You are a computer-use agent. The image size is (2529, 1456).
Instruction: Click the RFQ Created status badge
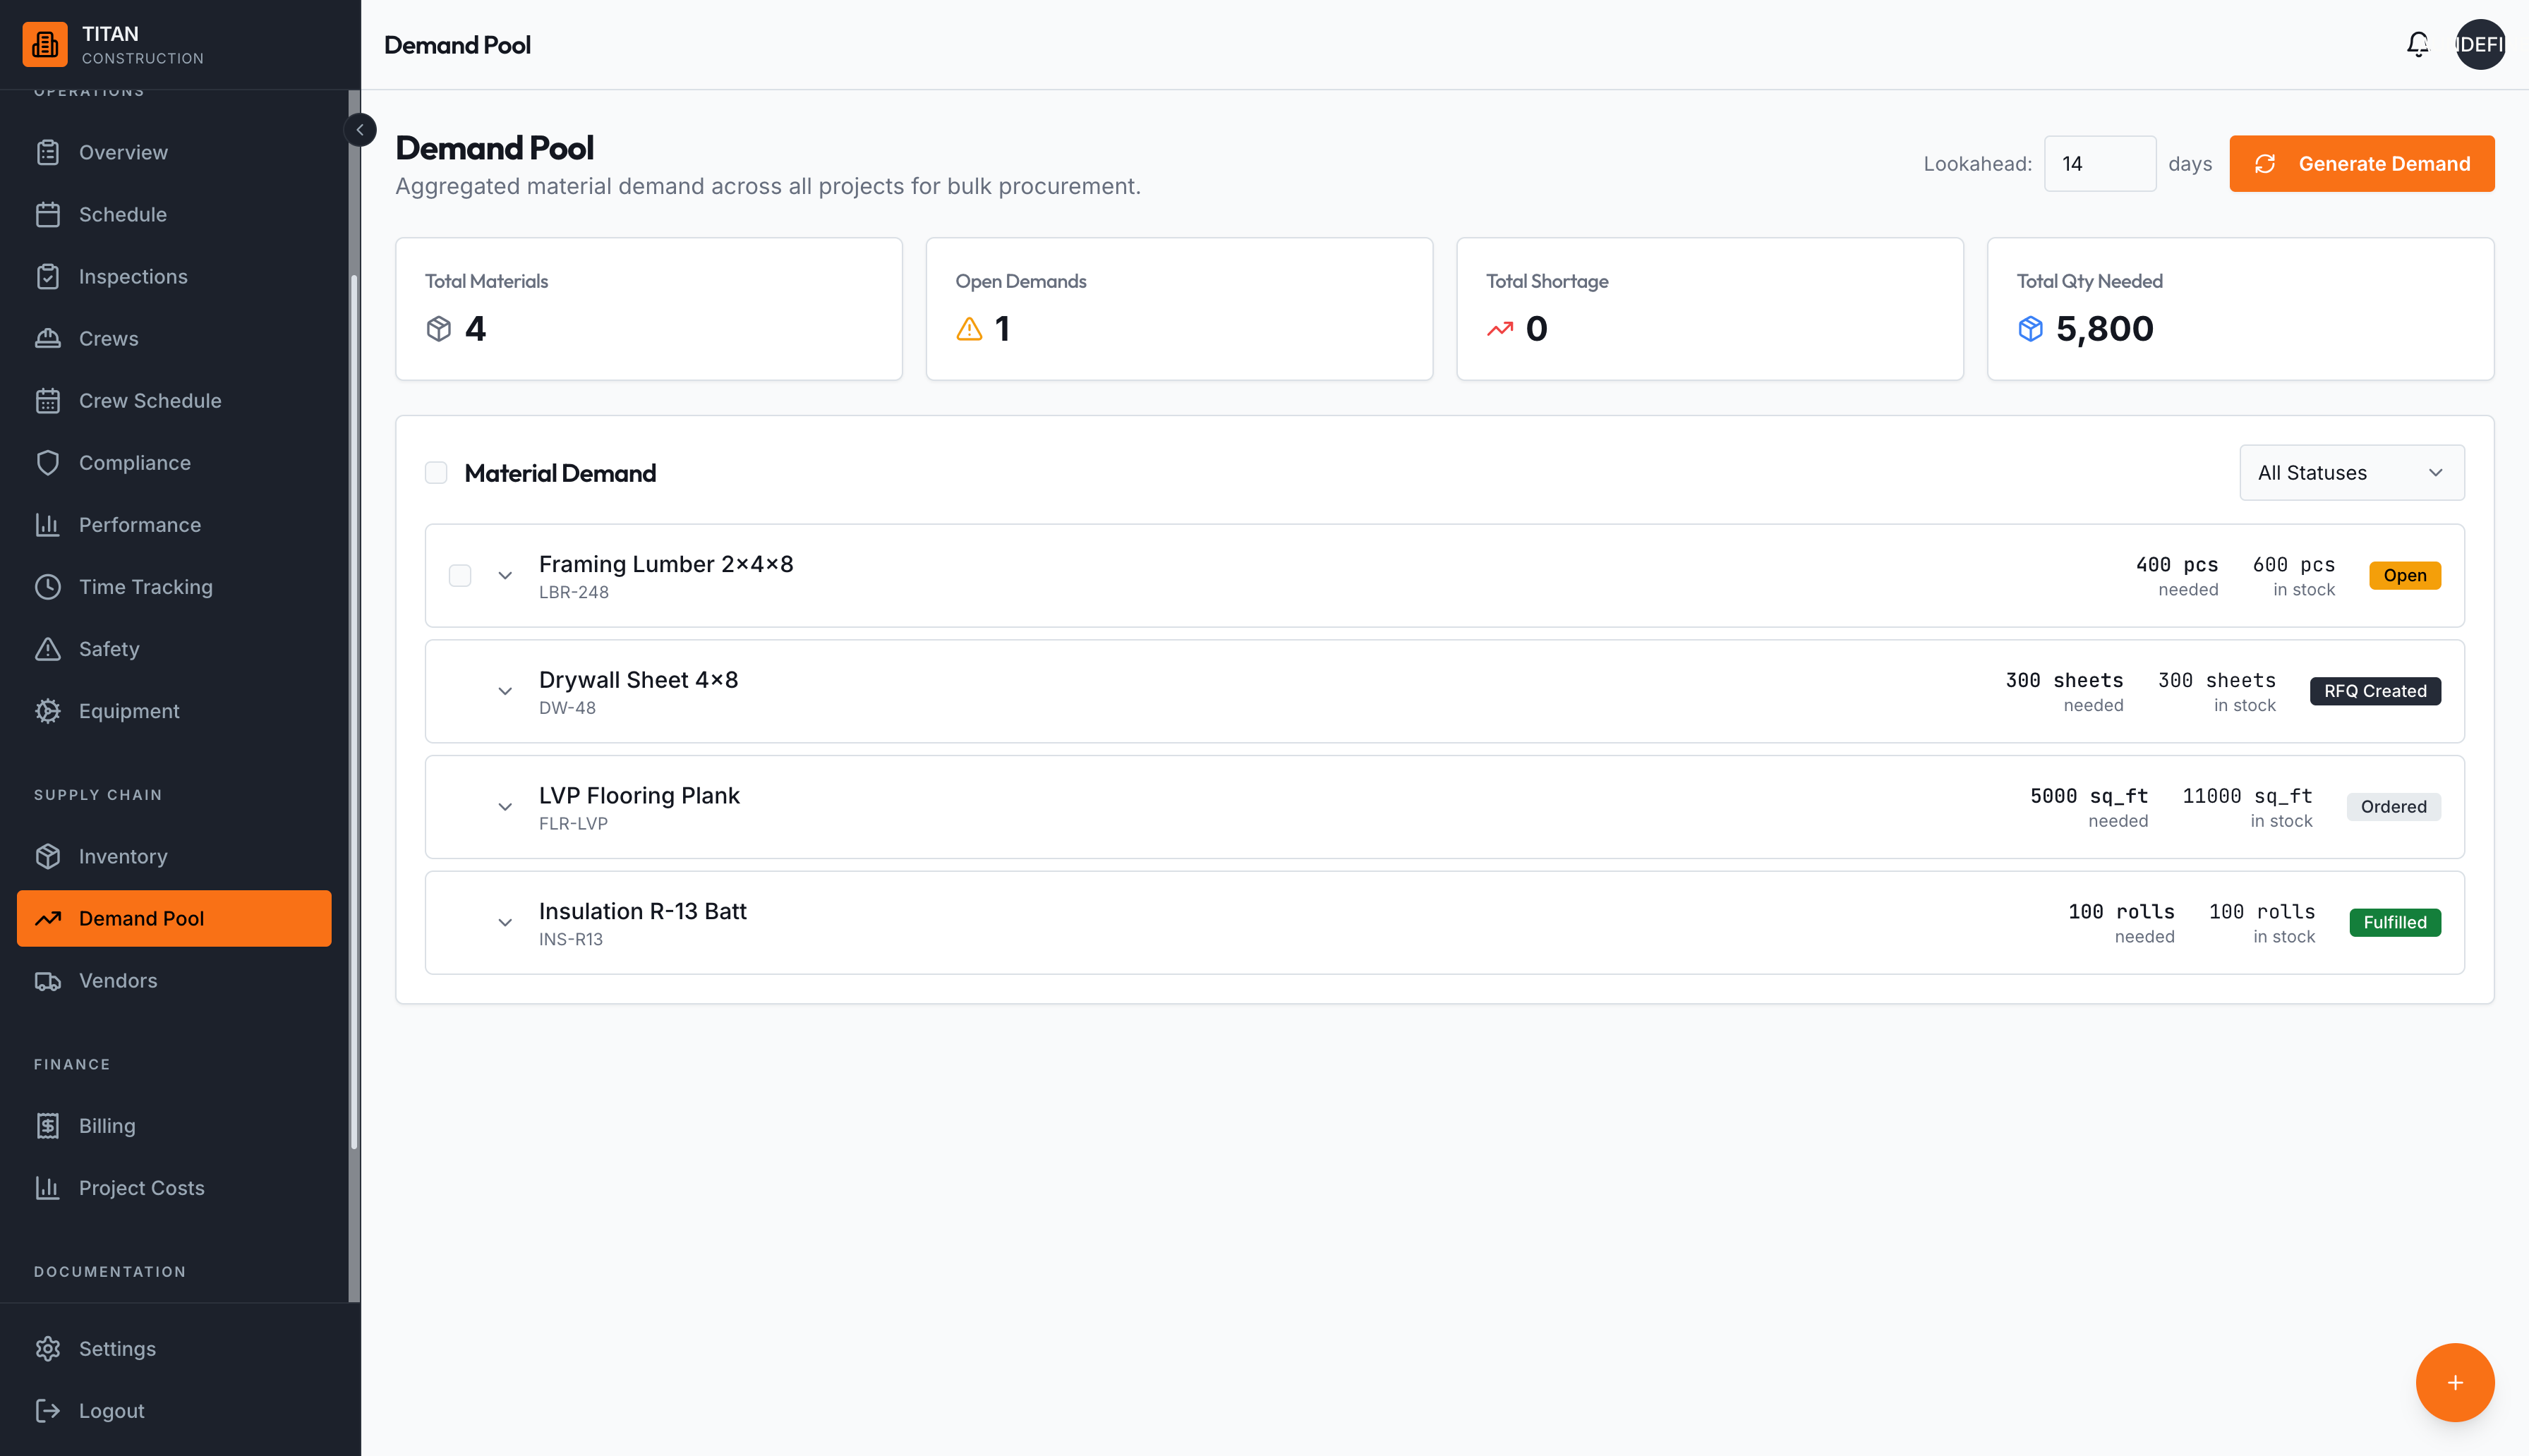2374,692
